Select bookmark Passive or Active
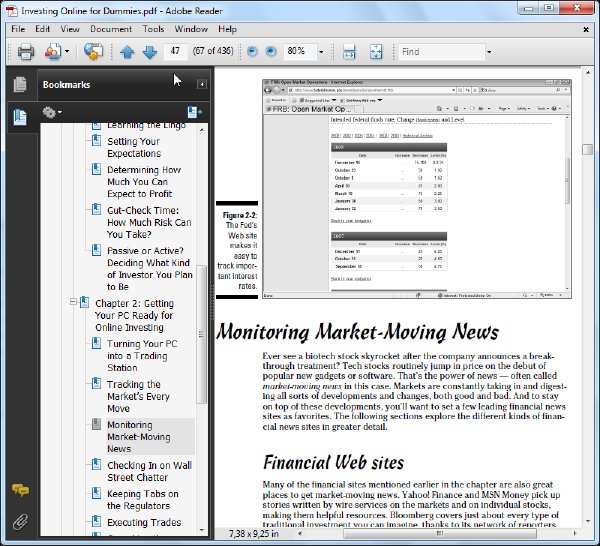600x546 pixels. point(150,269)
